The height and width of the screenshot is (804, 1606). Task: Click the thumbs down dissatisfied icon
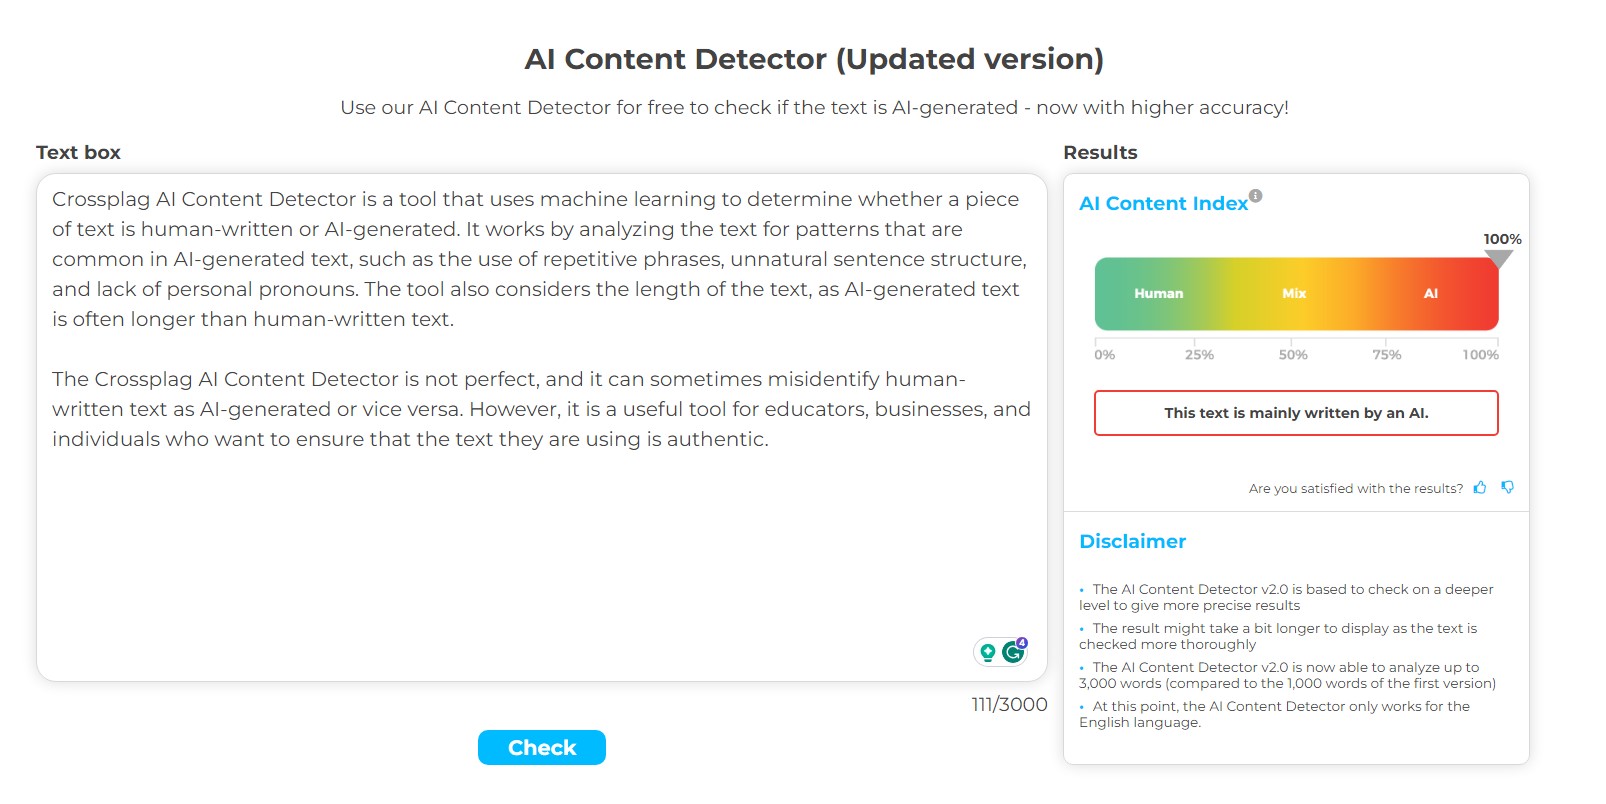pos(1507,487)
